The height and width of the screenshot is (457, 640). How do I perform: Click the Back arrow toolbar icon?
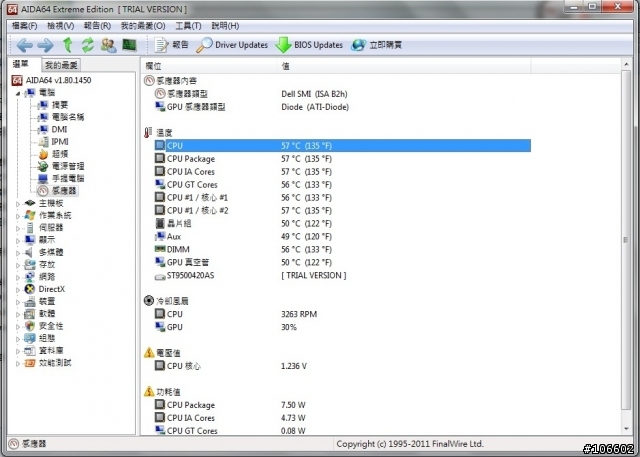coord(24,45)
